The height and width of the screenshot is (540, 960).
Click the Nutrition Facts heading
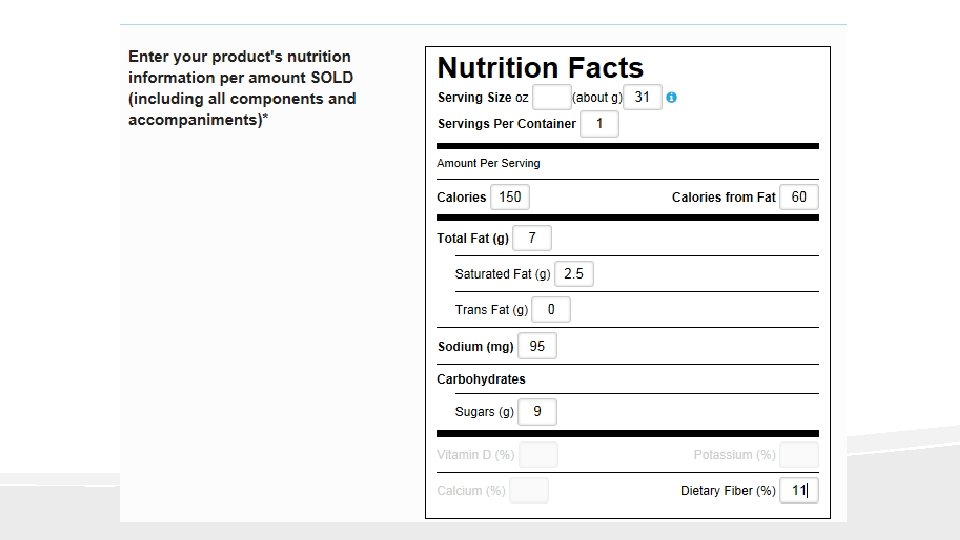click(540, 68)
